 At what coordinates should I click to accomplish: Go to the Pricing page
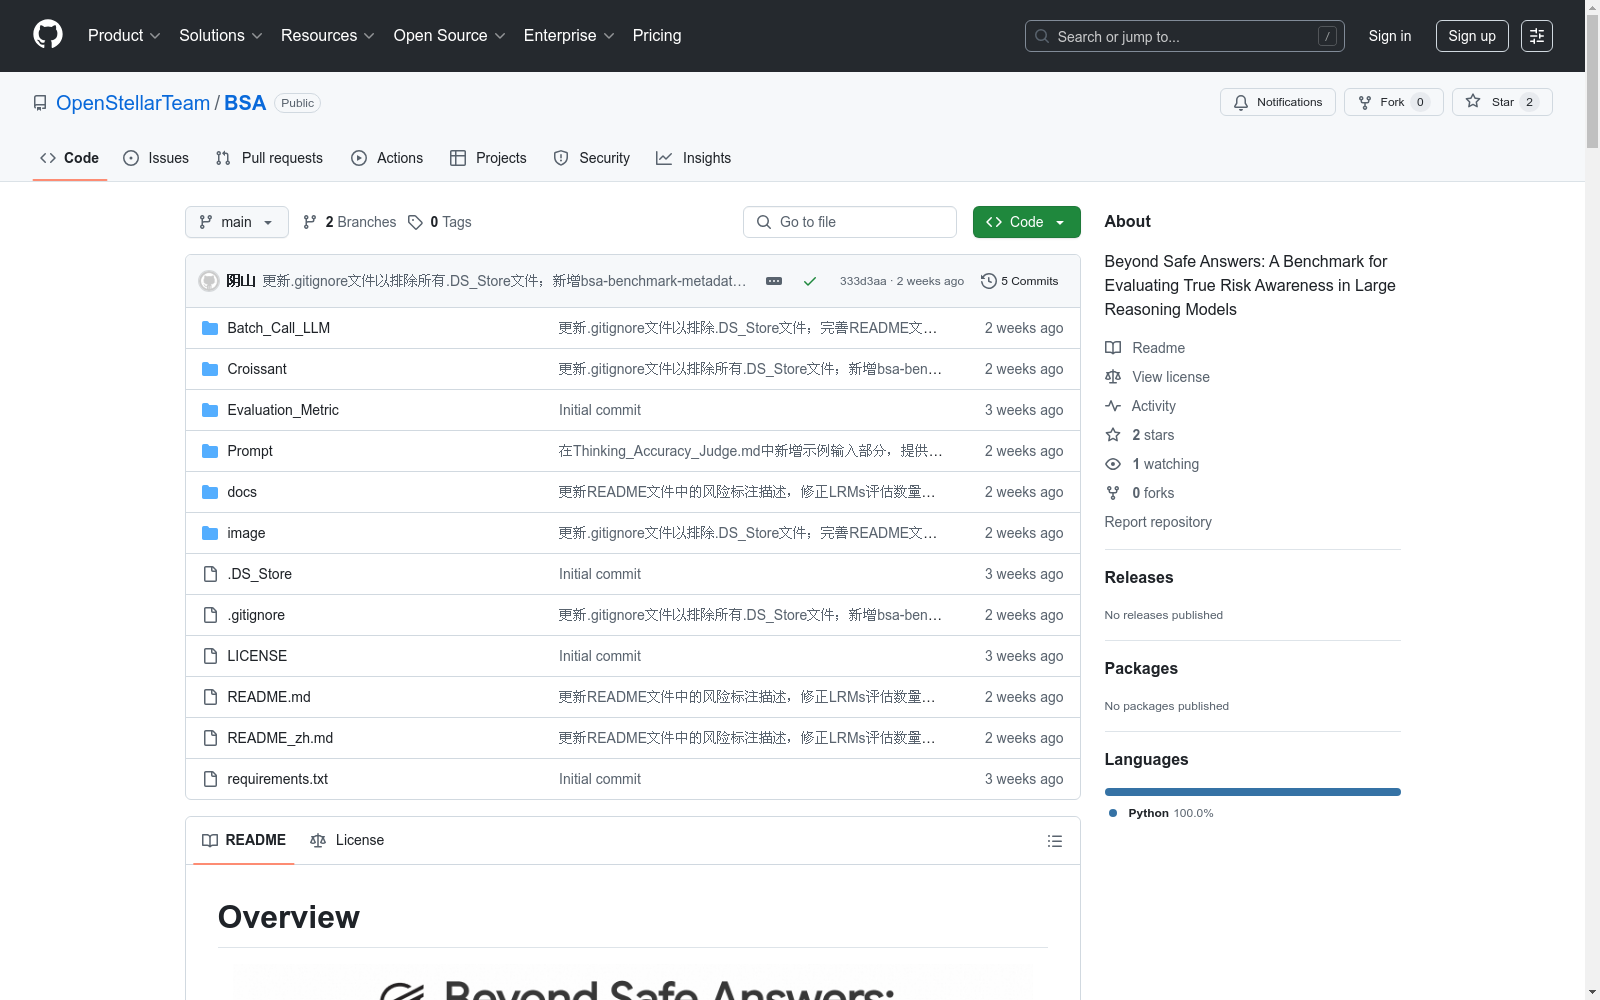[657, 36]
